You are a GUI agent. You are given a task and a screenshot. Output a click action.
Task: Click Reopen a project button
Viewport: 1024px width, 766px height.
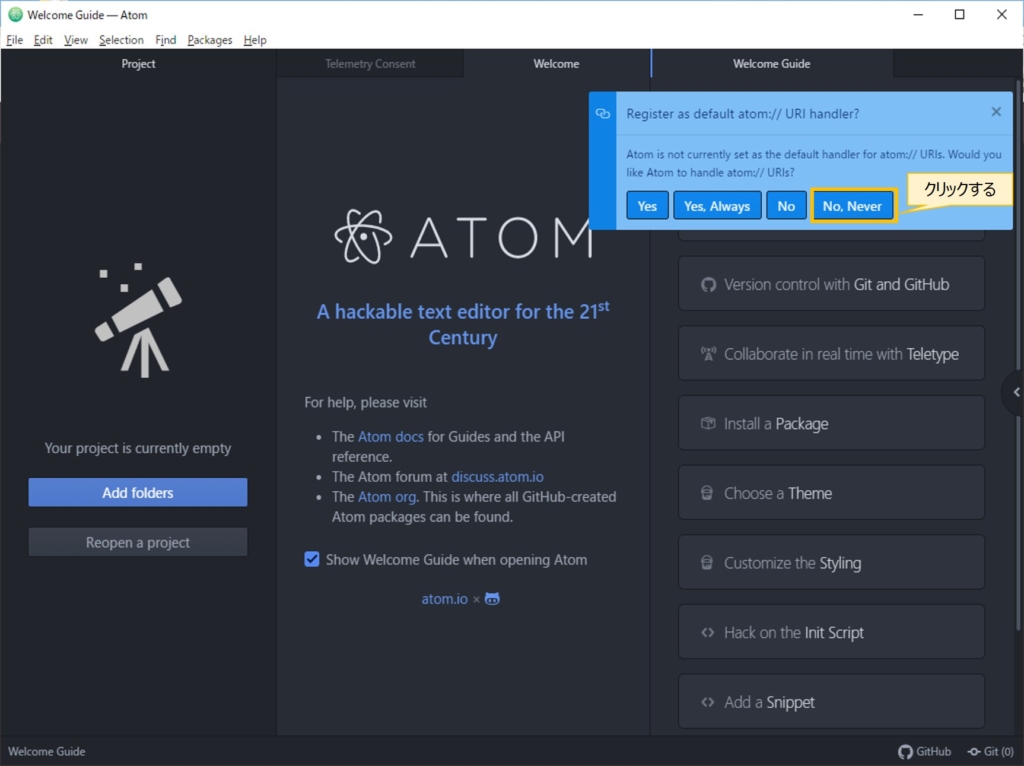coord(138,542)
